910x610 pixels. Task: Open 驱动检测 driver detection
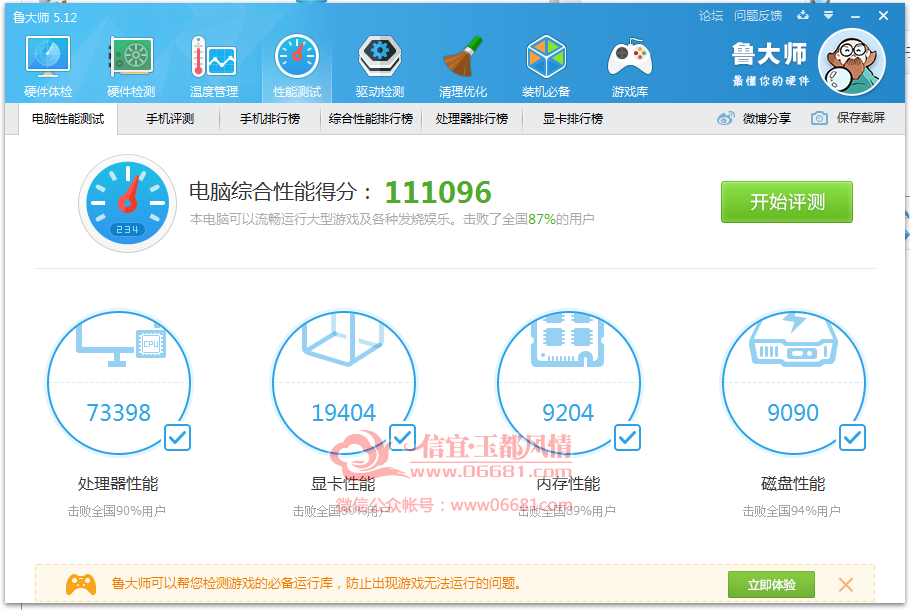coord(380,66)
